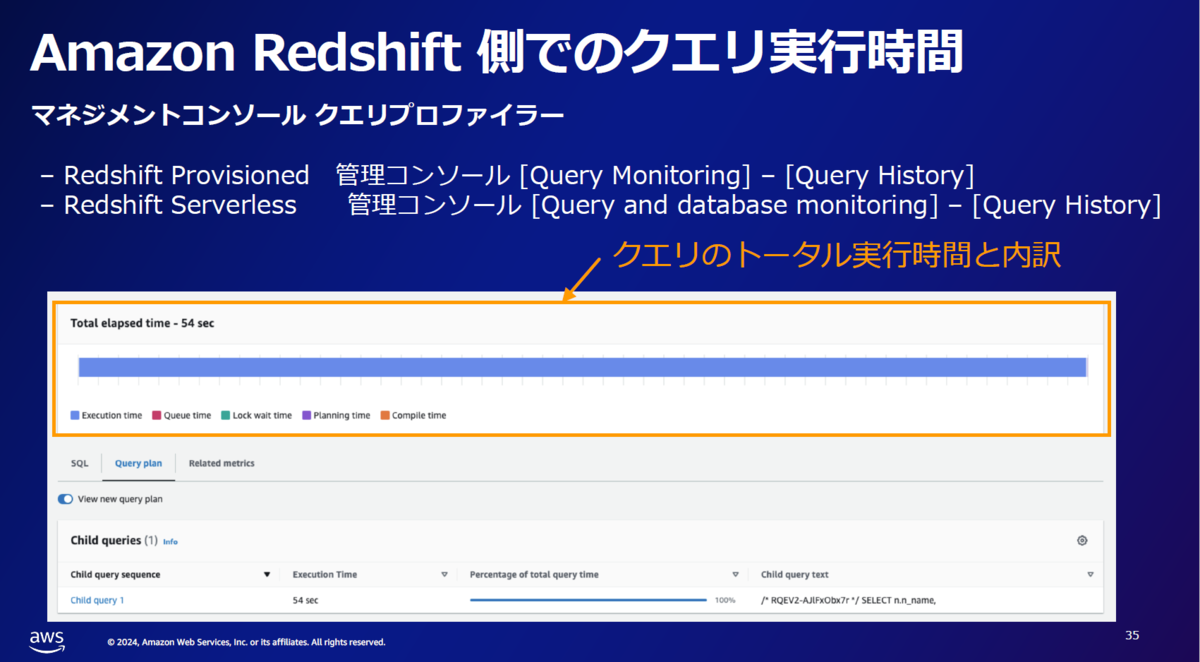Screen dimensions: 1200x662
Task: Click the '54 sec' execution time cell
Action: click(305, 601)
